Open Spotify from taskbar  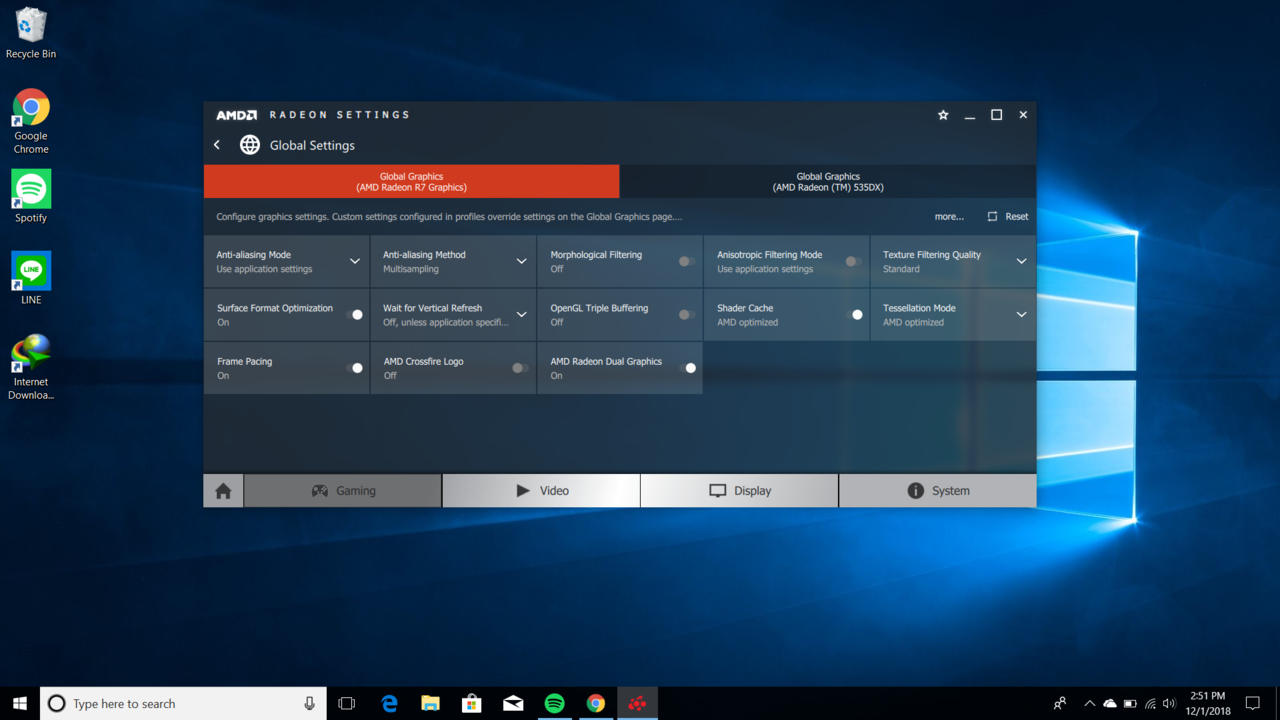554,704
